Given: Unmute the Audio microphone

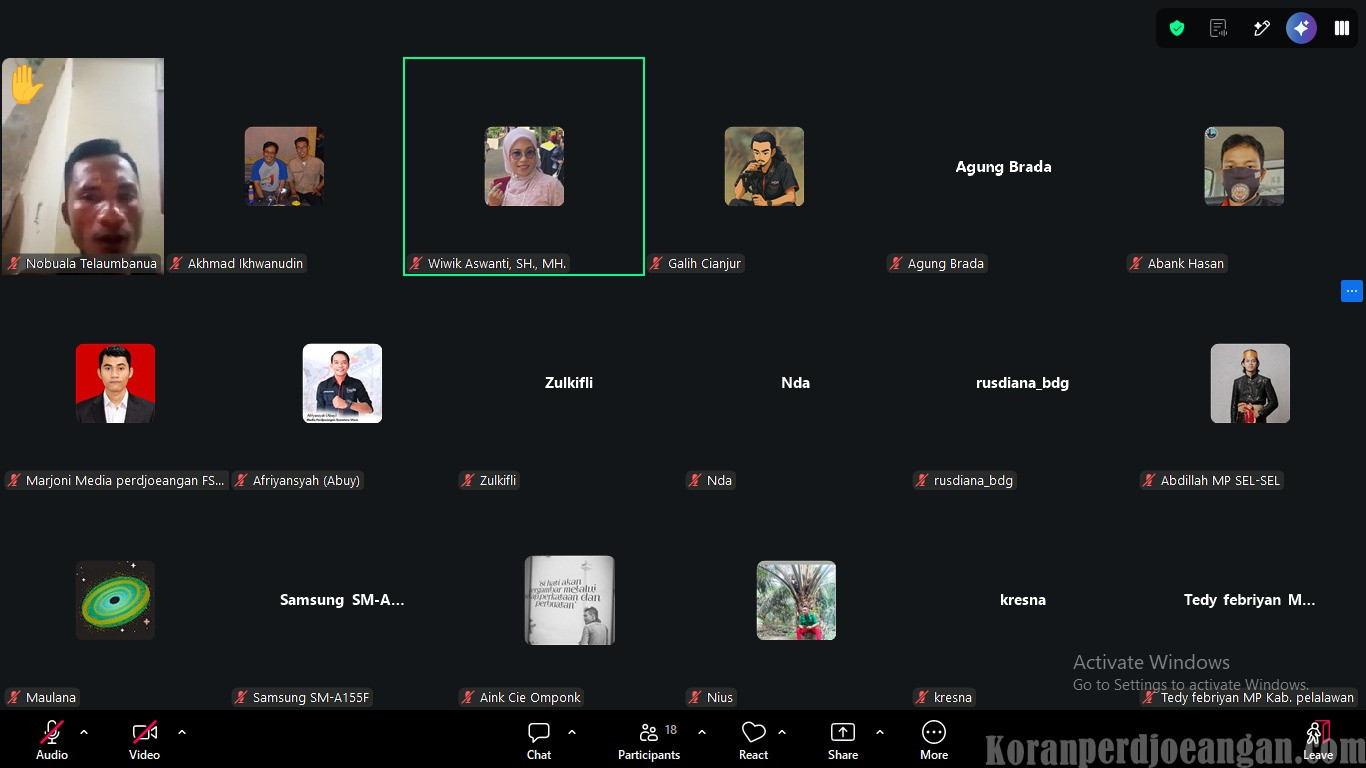Looking at the screenshot, I should click(x=52, y=741).
